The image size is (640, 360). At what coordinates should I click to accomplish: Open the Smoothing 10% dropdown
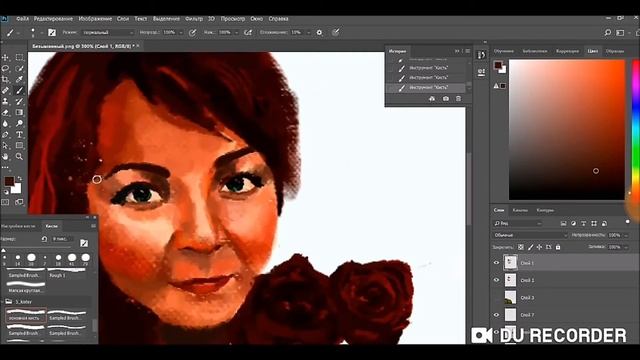coord(308,32)
